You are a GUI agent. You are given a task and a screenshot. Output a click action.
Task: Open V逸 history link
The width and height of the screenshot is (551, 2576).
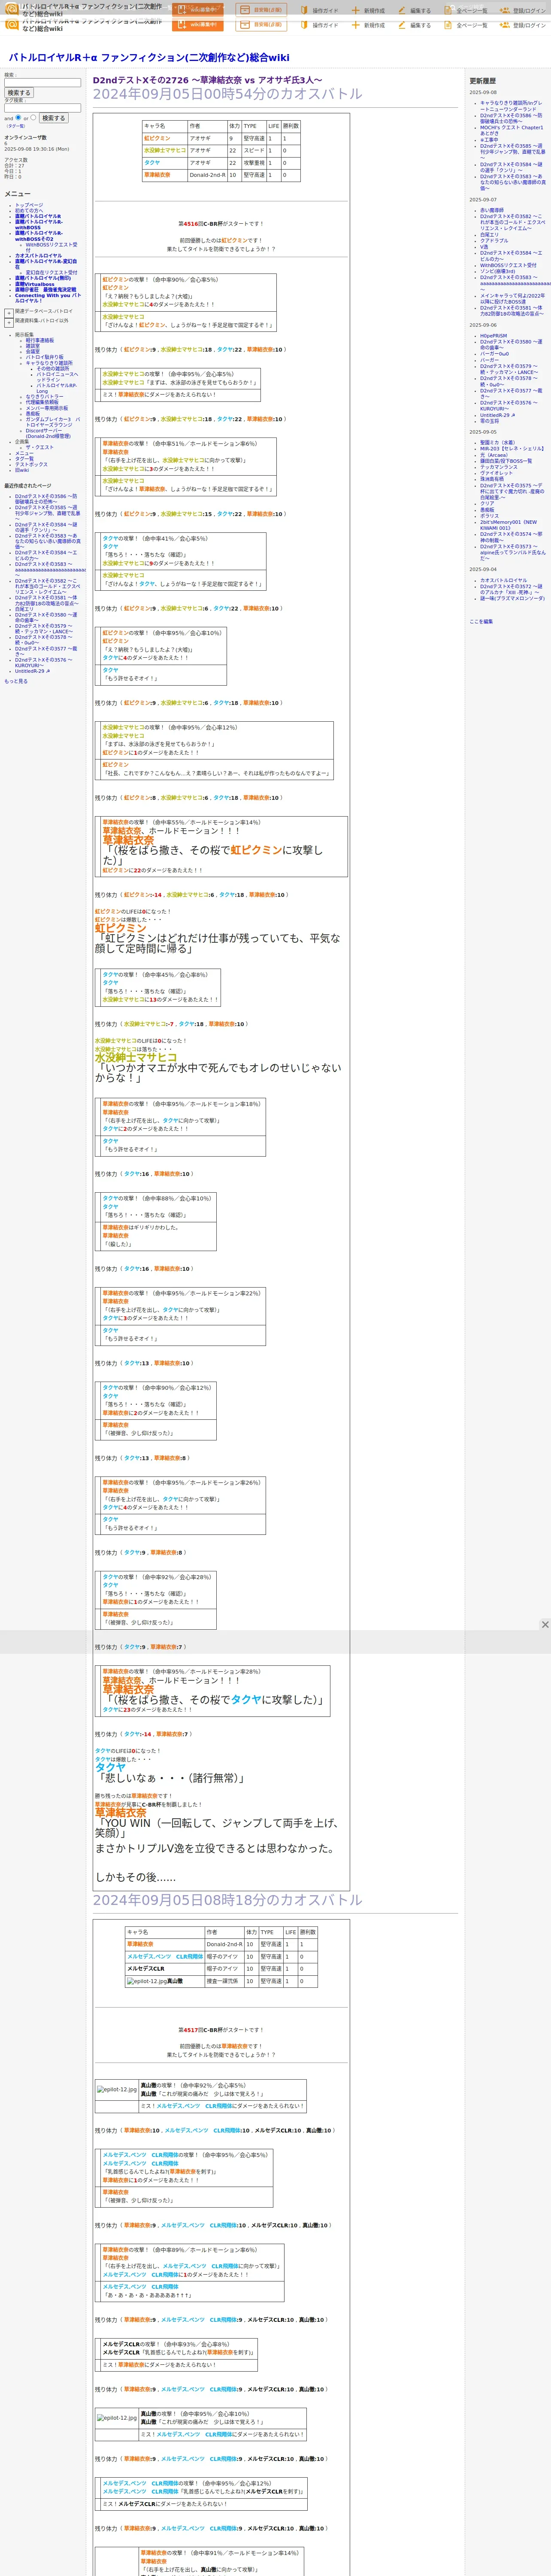point(484,247)
